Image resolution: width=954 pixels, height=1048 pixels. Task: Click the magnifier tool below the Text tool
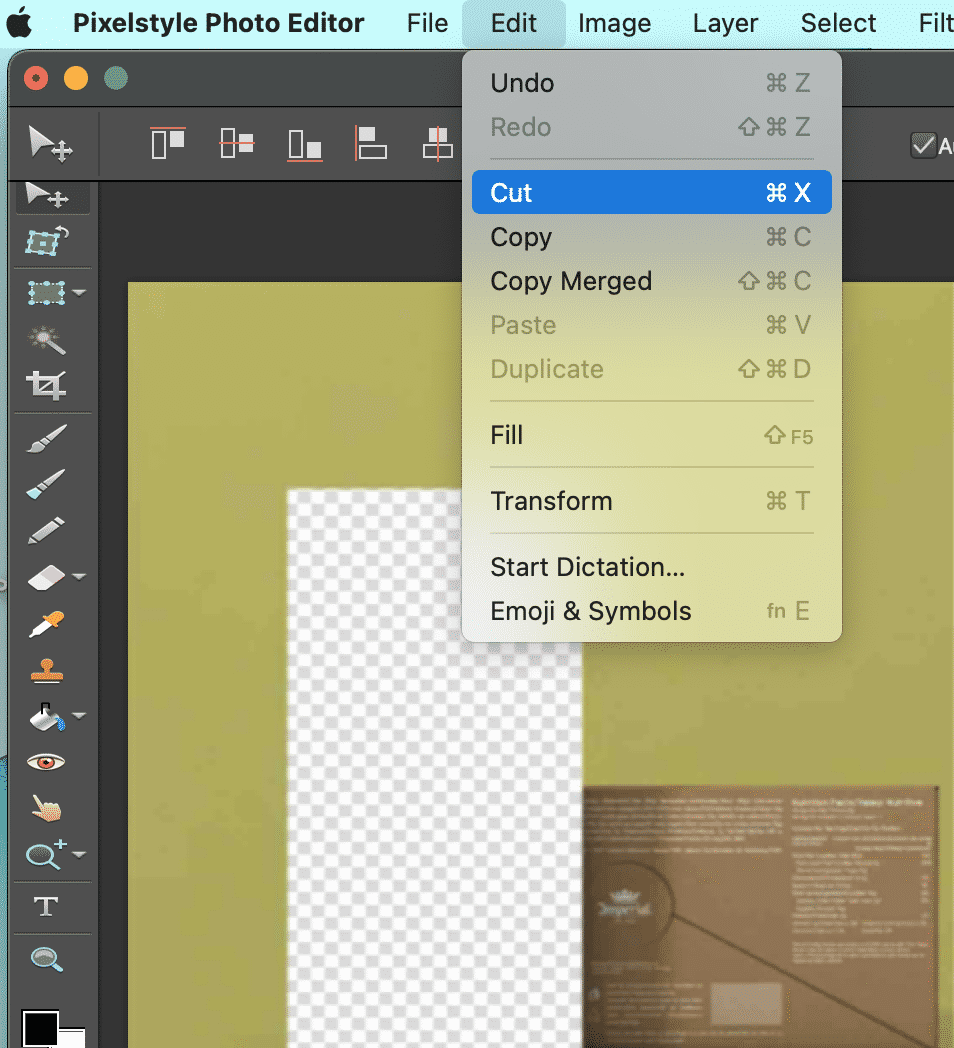click(46, 959)
